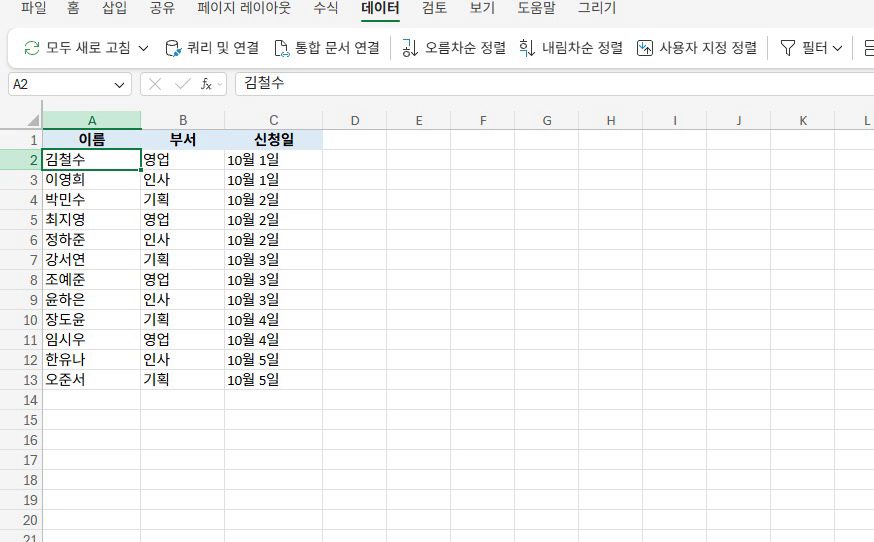This screenshot has width=874, height=542.
Task: Select 신청일 cell in 장도윤 row
Action: [x=274, y=320]
